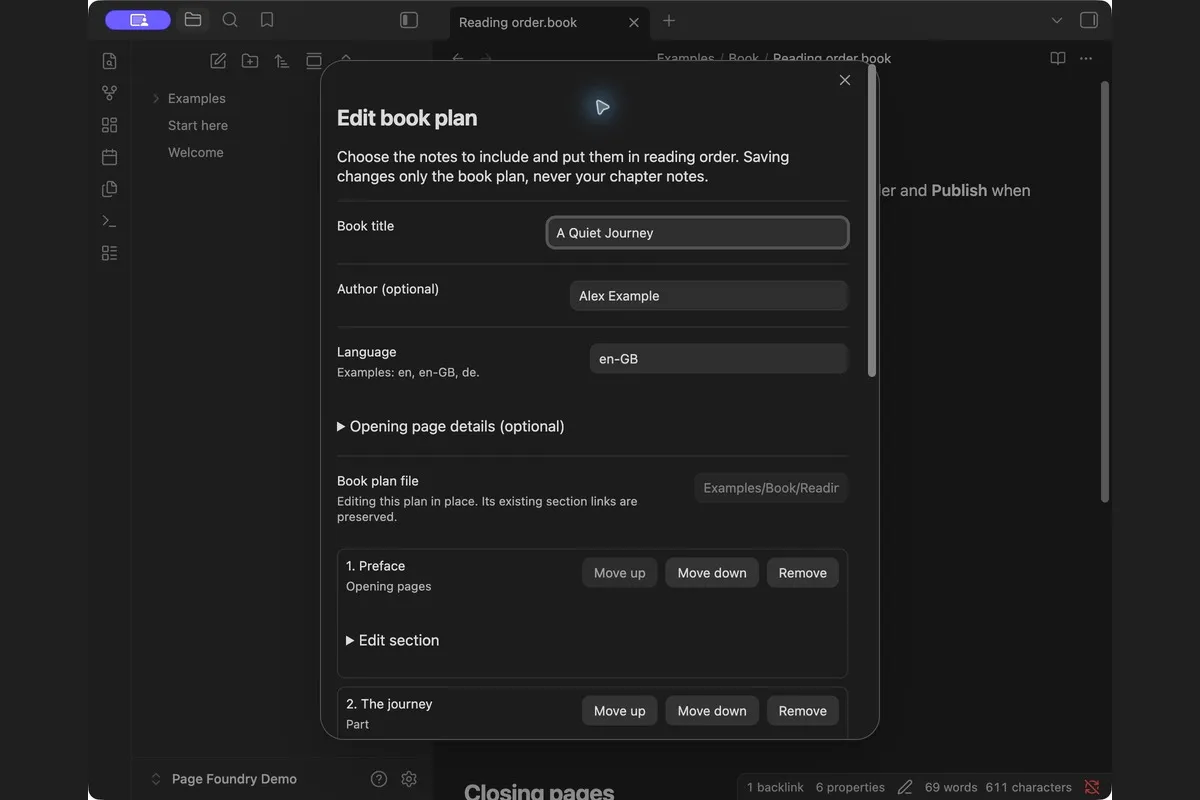Click Move down for Preface

712,573
